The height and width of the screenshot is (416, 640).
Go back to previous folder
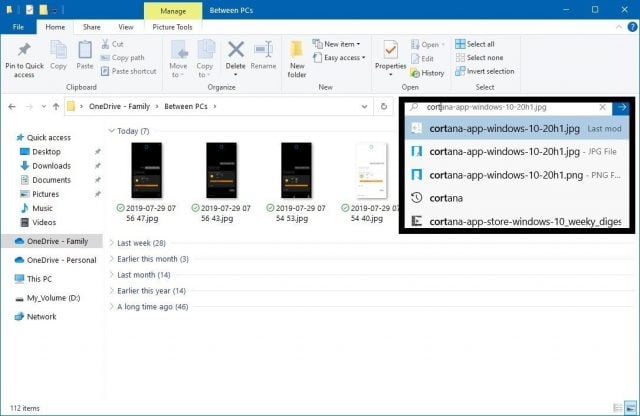point(12,107)
